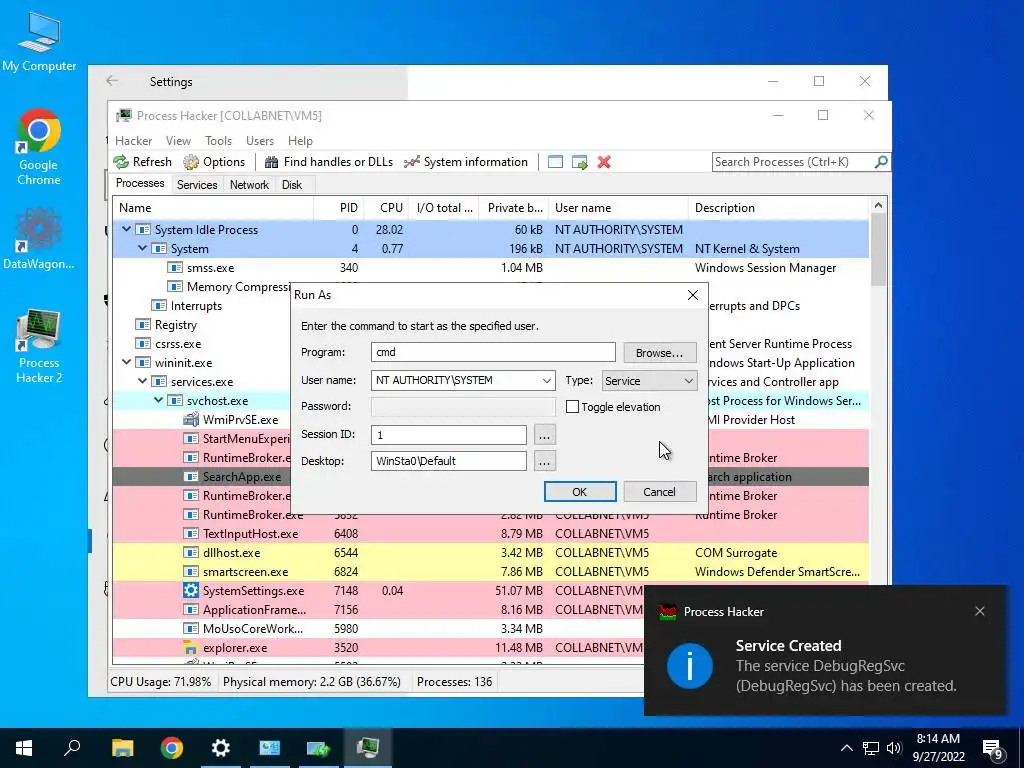Open the Hacker menu
1024x768 pixels.
pyautogui.click(x=133, y=141)
